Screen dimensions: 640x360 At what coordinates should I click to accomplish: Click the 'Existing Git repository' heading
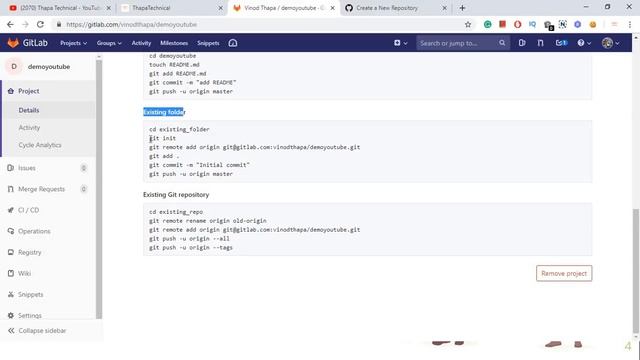(x=176, y=195)
